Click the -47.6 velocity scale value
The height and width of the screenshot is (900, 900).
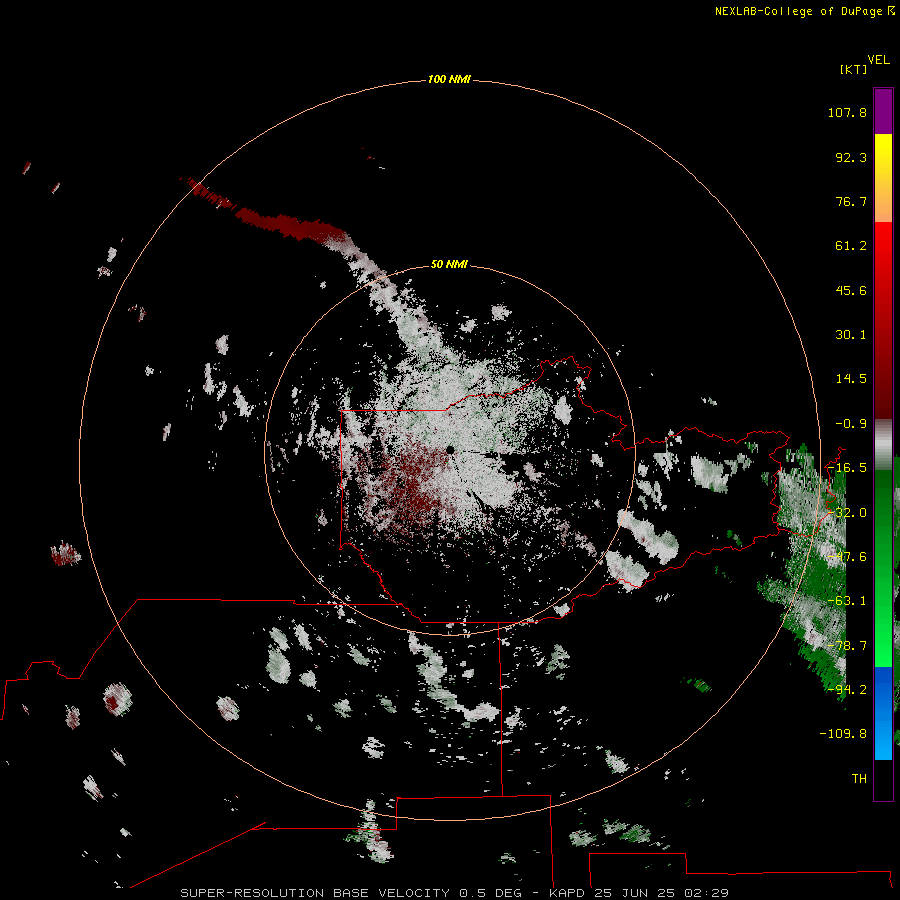[x=847, y=557]
